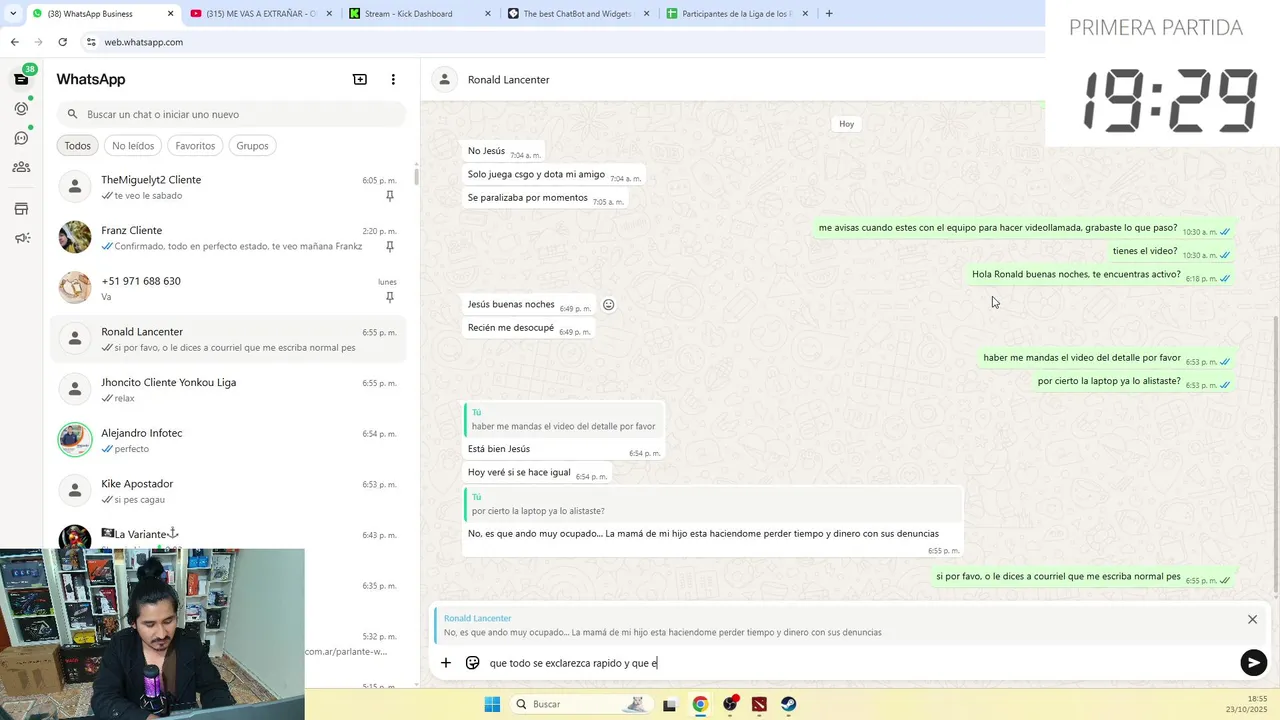Image resolution: width=1280 pixels, height=720 pixels.
Task: Open the Communities icon in sidebar
Action: [21, 167]
